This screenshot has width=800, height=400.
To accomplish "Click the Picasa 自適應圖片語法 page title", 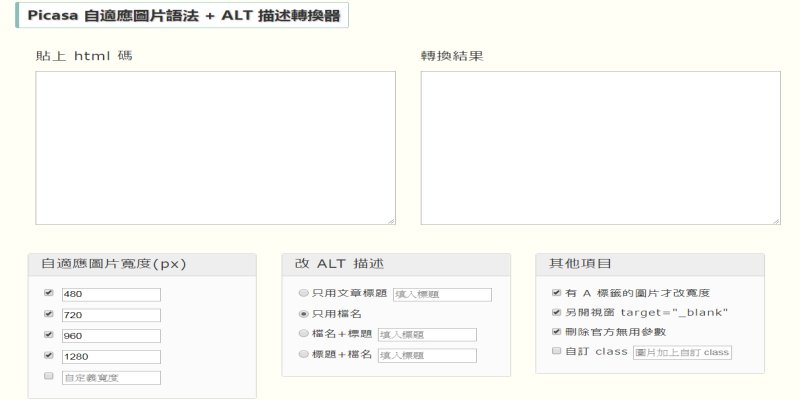I will pyautogui.click(x=183, y=15).
